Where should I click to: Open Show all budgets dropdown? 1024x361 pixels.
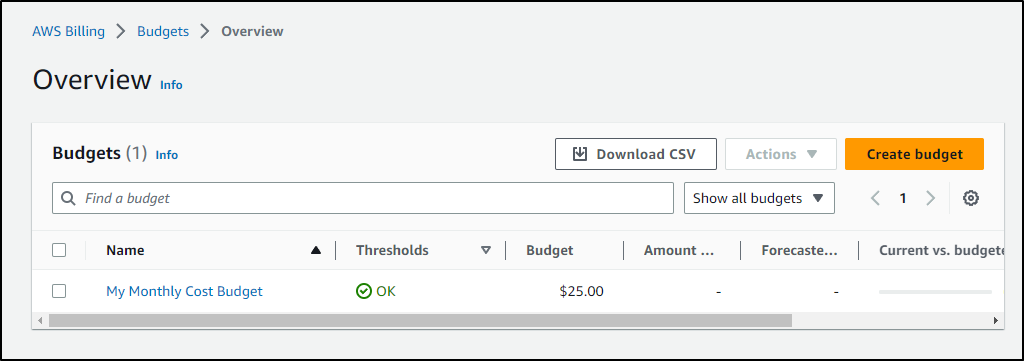759,198
